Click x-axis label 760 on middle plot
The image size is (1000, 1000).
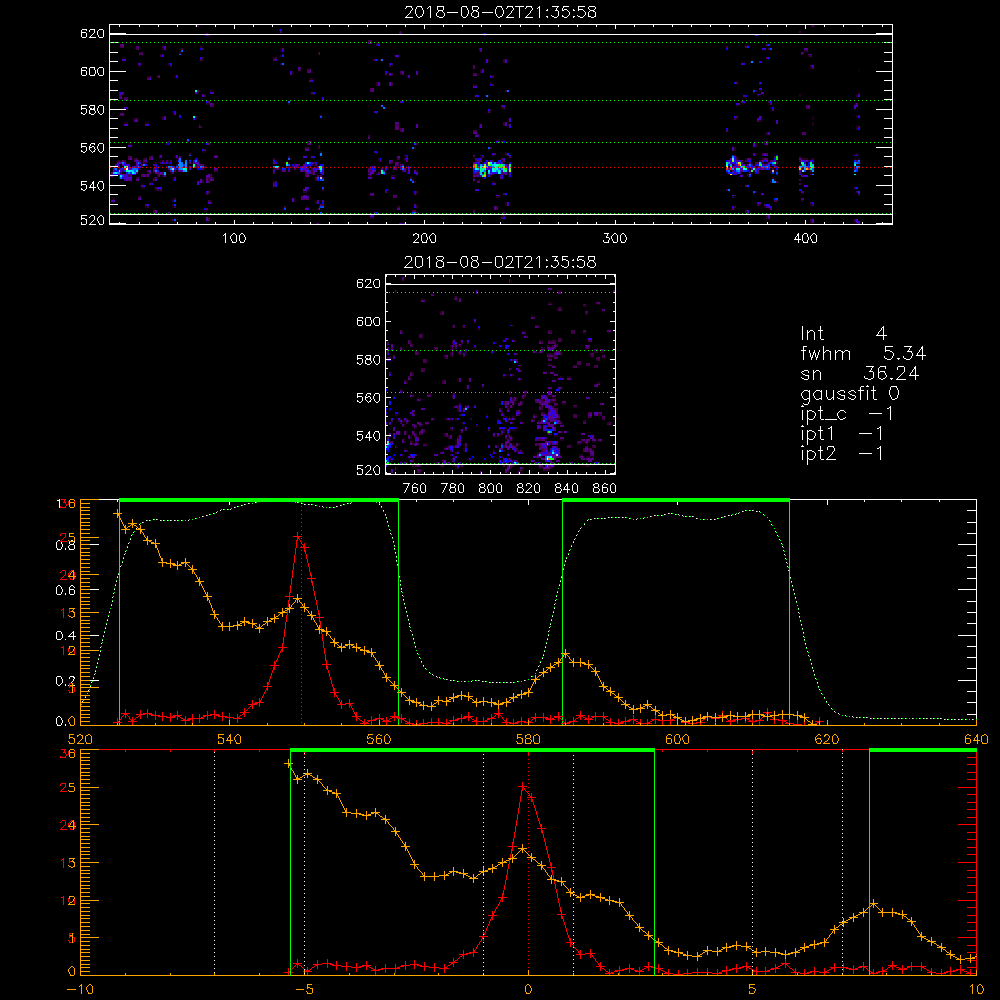pyautogui.click(x=415, y=489)
